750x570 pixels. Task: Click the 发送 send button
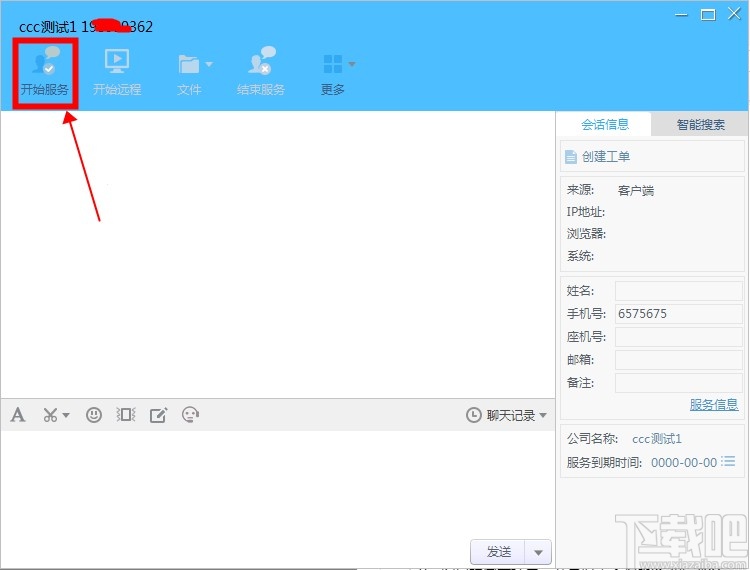(x=498, y=552)
